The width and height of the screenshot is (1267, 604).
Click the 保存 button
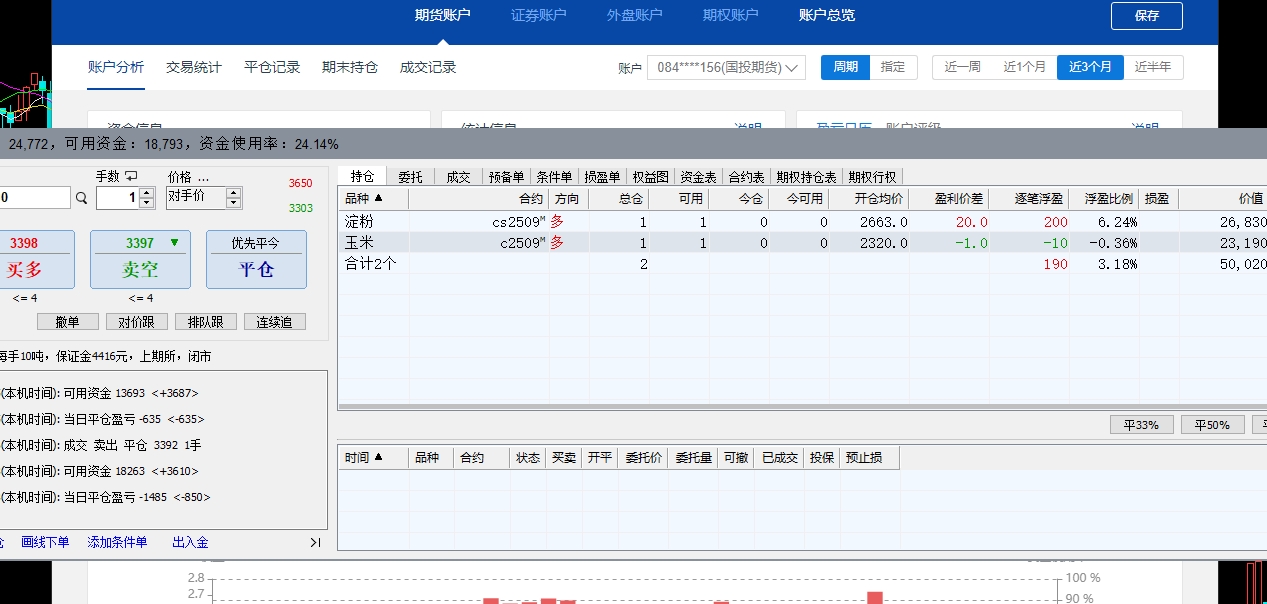1146,16
